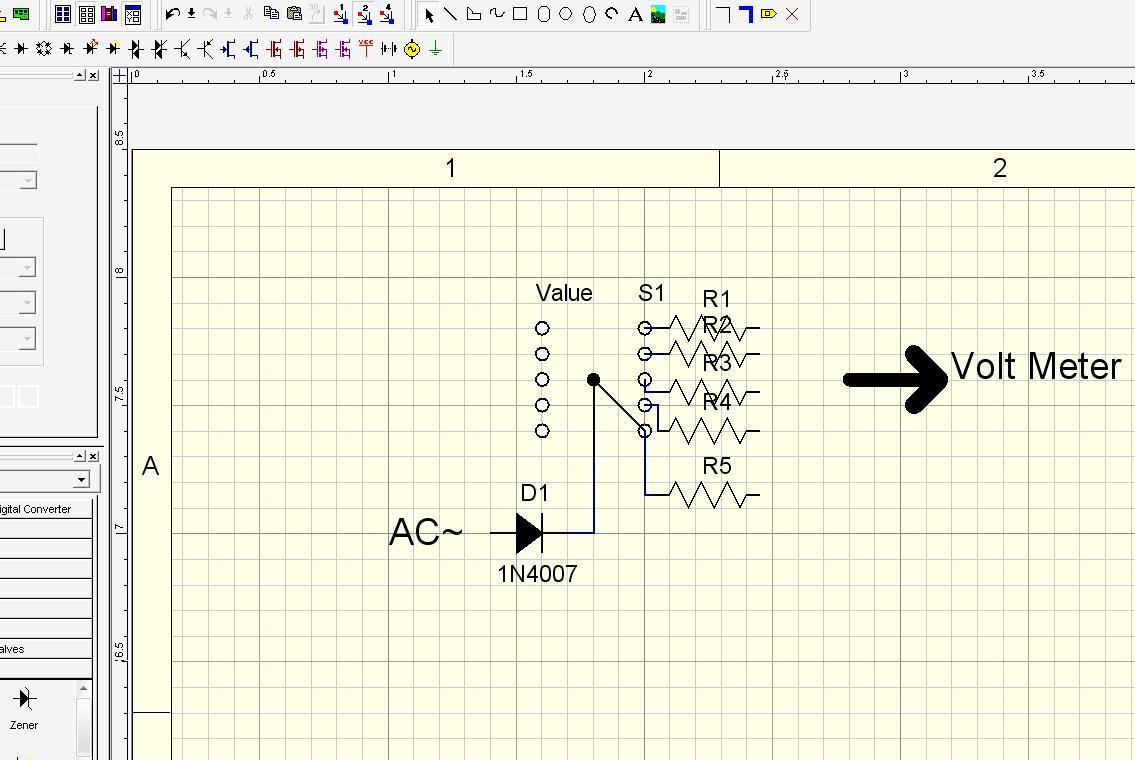The image size is (1135, 760).
Task: Choose the rectangle drawing tool
Action: pyautogui.click(x=520, y=14)
